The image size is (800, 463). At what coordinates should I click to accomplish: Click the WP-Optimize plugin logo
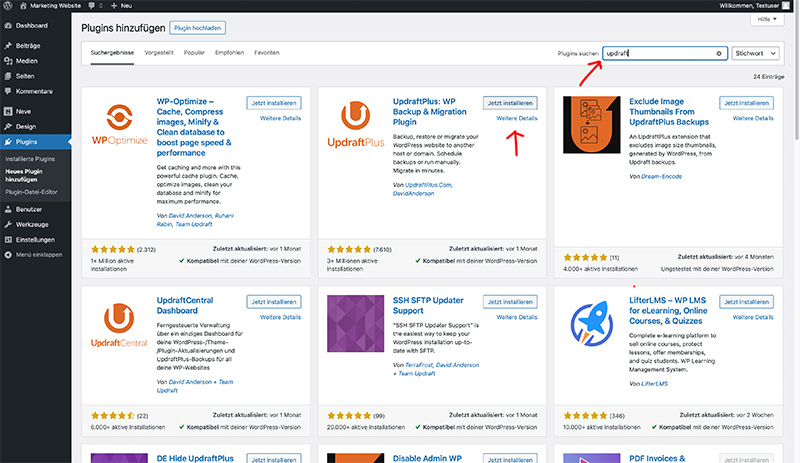tap(119, 125)
